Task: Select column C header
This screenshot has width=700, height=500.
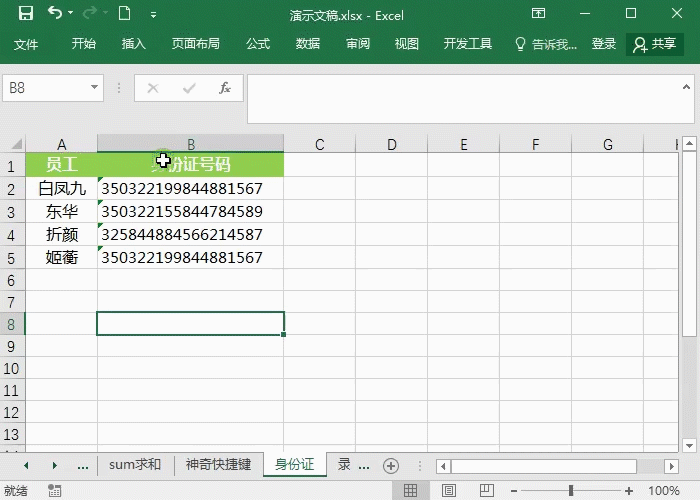Action: pos(320,144)
